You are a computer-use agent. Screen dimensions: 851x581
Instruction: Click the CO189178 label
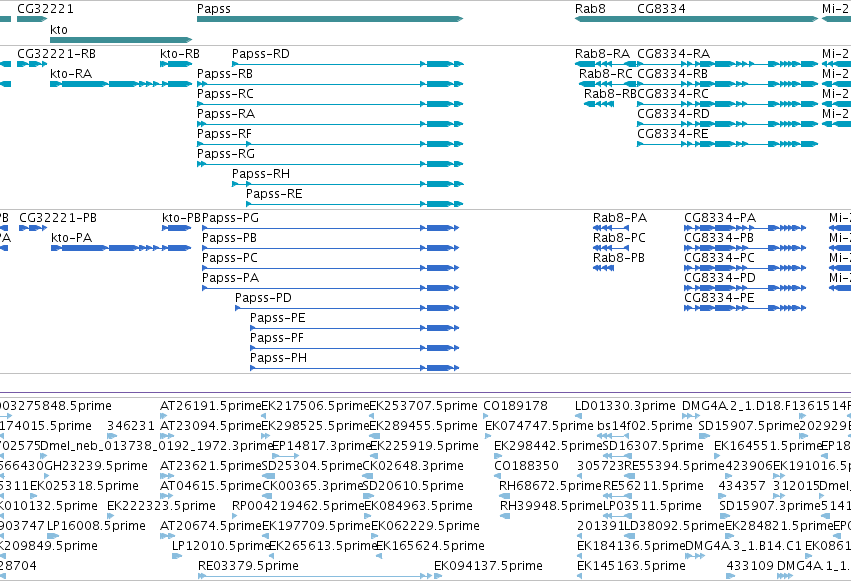tap(515, 406)
